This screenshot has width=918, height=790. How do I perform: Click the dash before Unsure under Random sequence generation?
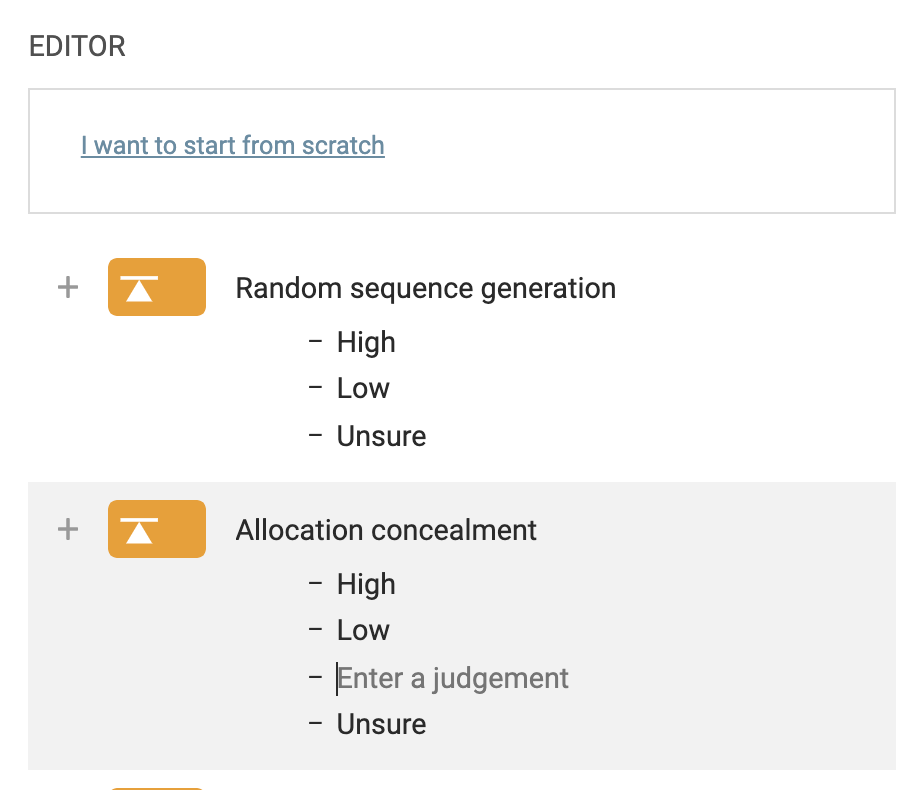[316, 436]
